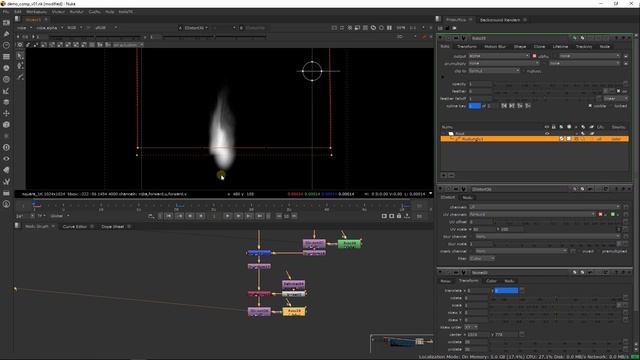Adjust the Roto feather slider
Image resolution: width=640 pixels, height=360 pixels.
click(548, 91)
